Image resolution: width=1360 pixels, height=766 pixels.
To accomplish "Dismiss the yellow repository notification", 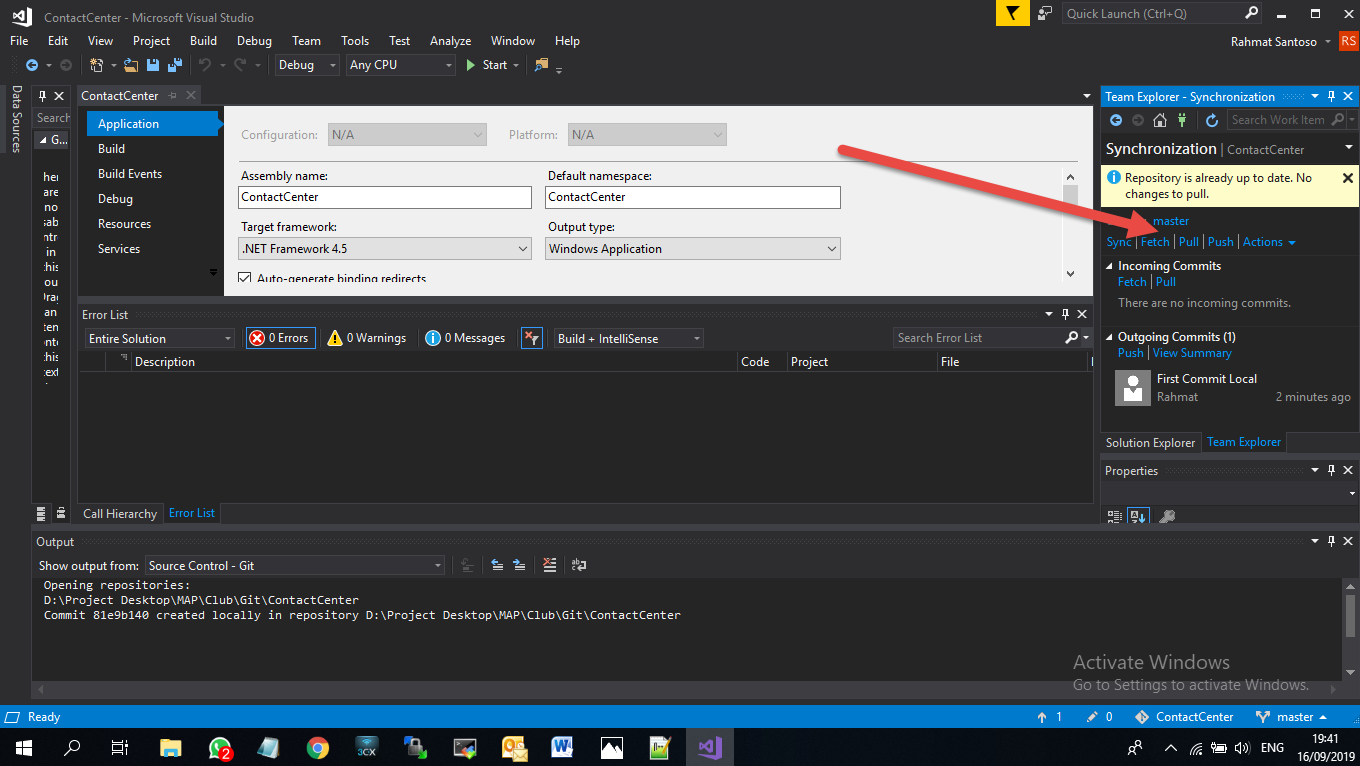I will click(1347, 178).
